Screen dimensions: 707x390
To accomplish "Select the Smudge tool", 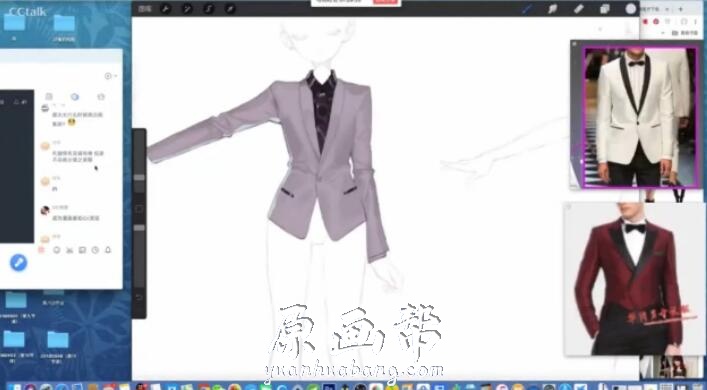I will (552, 9).
